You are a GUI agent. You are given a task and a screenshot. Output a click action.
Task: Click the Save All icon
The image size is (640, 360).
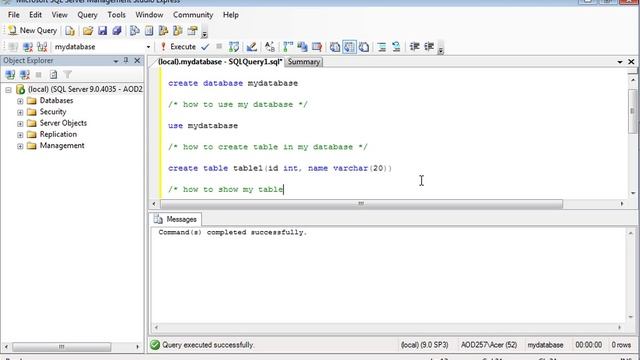pos(117,31)
